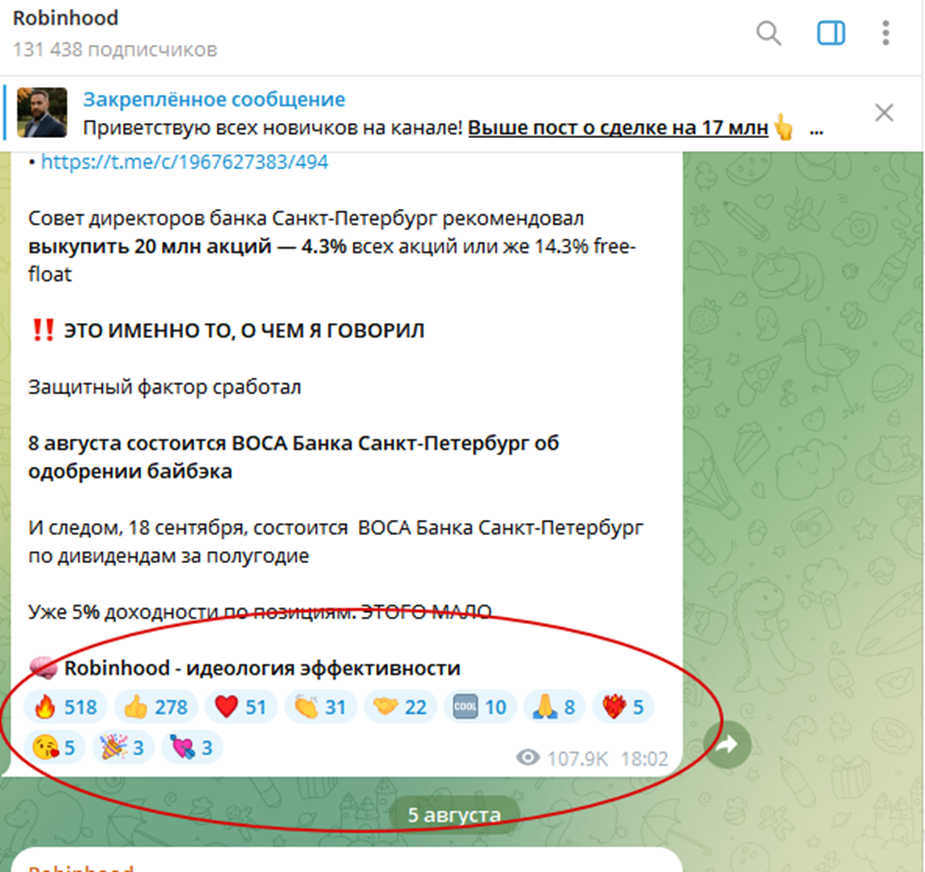Add a fire reaction (518)
The width and height of the screenshot is (925, 872).
[65, 707]
